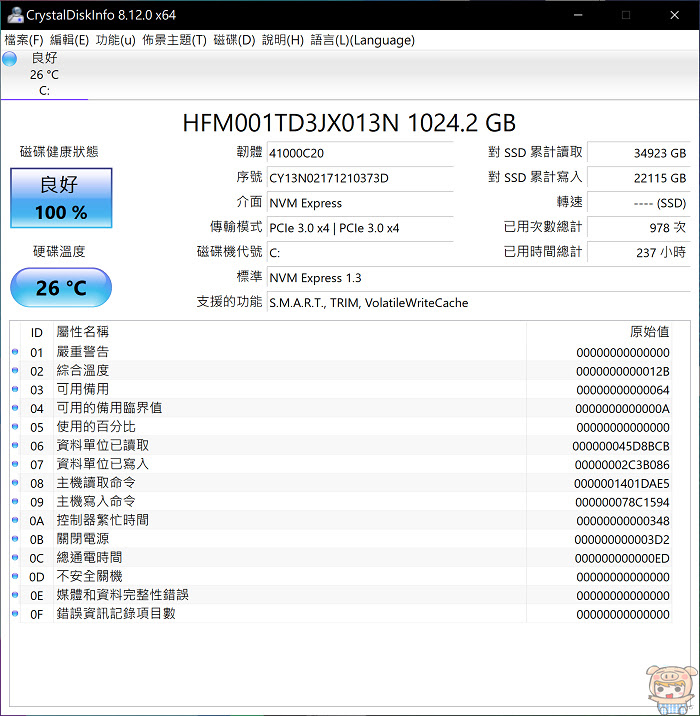Viewport: 700px width, 716px height.
Task: Click raw value 00000000000348
Action: pos(623,521)
